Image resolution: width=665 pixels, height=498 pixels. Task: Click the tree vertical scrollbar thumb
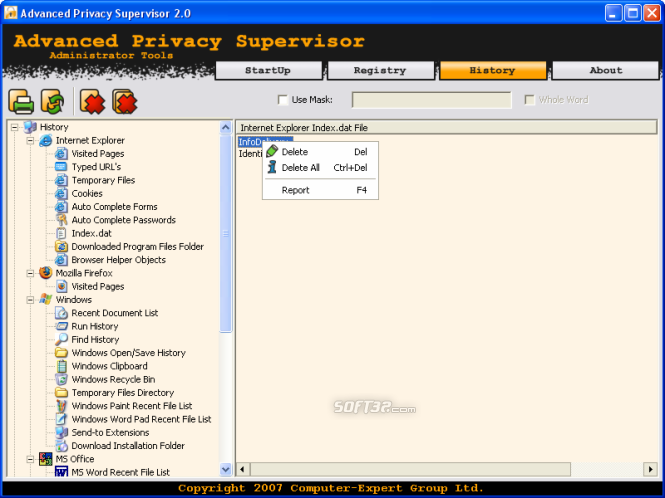(x=226, y=233)
